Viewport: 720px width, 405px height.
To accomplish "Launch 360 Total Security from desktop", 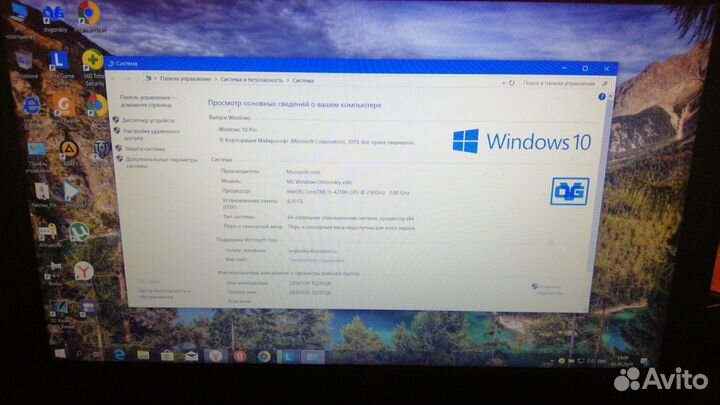I will pos(93,68).
